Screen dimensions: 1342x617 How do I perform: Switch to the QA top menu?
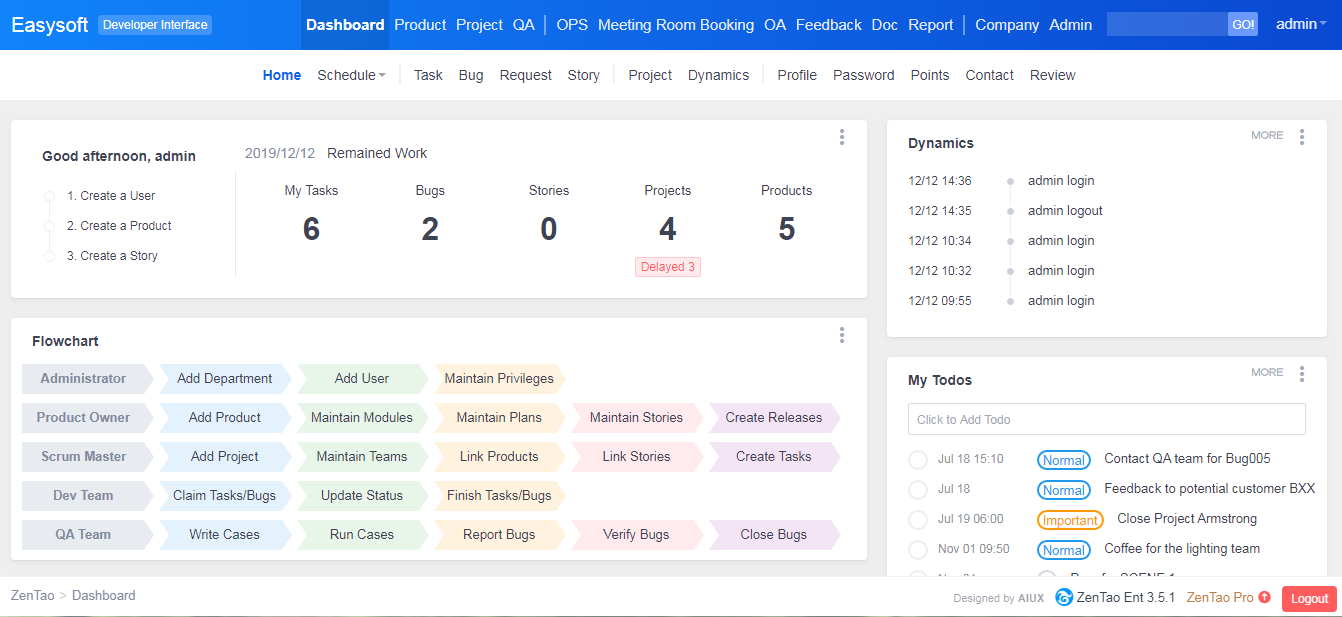coord(523,25)
